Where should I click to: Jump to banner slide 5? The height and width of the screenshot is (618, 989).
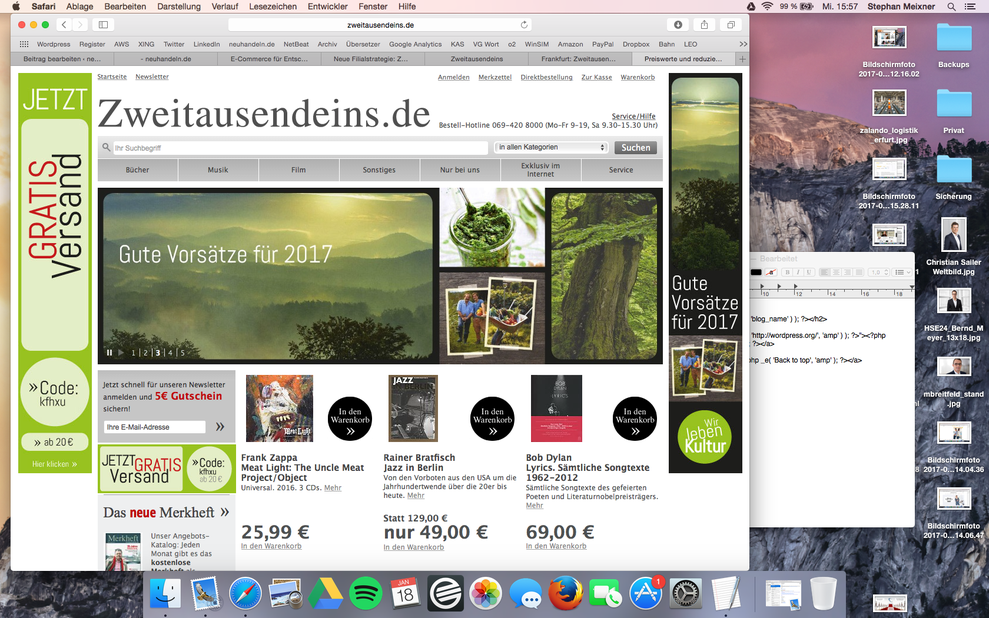click(x=183, y=353)
